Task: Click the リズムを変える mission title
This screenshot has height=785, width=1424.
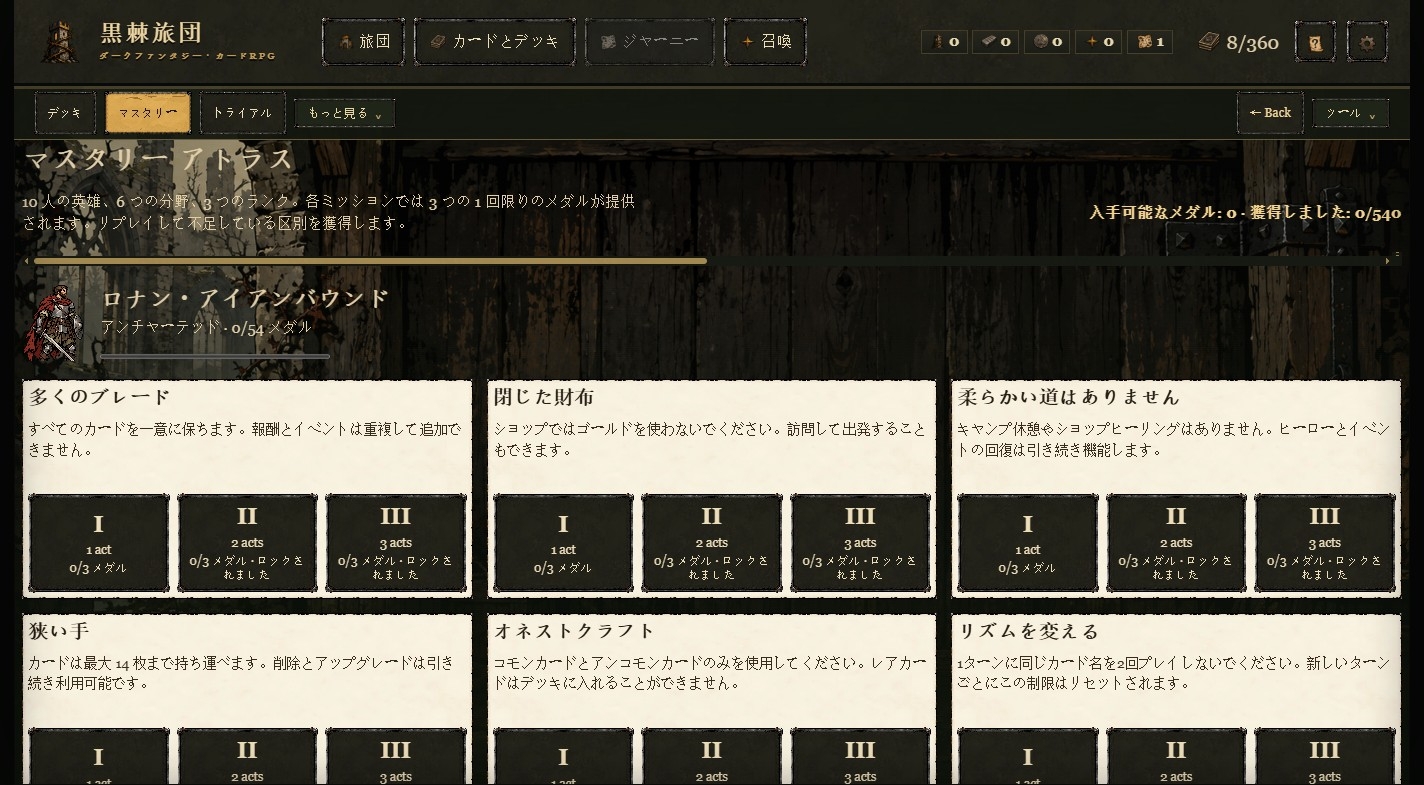Action: click(1028, 631)
